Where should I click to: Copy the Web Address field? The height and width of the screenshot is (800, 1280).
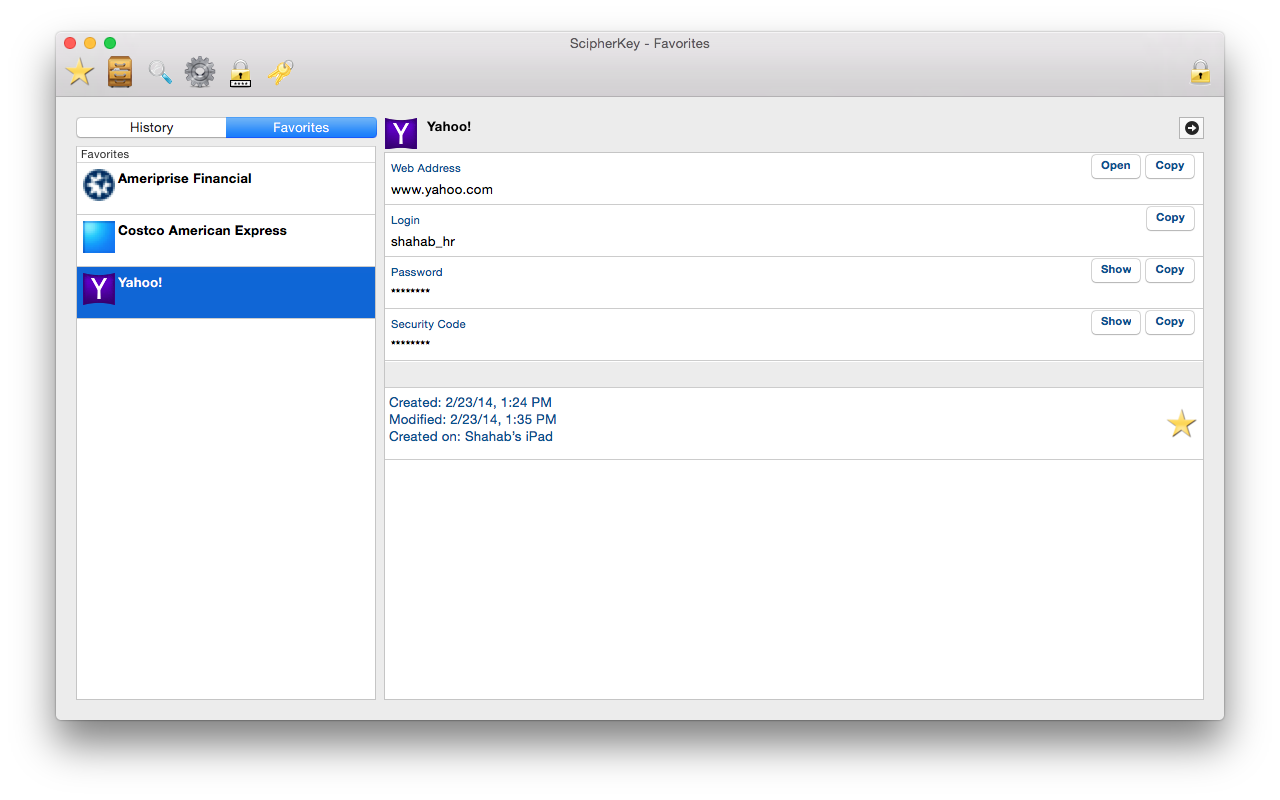click(x=1169, y=166)
